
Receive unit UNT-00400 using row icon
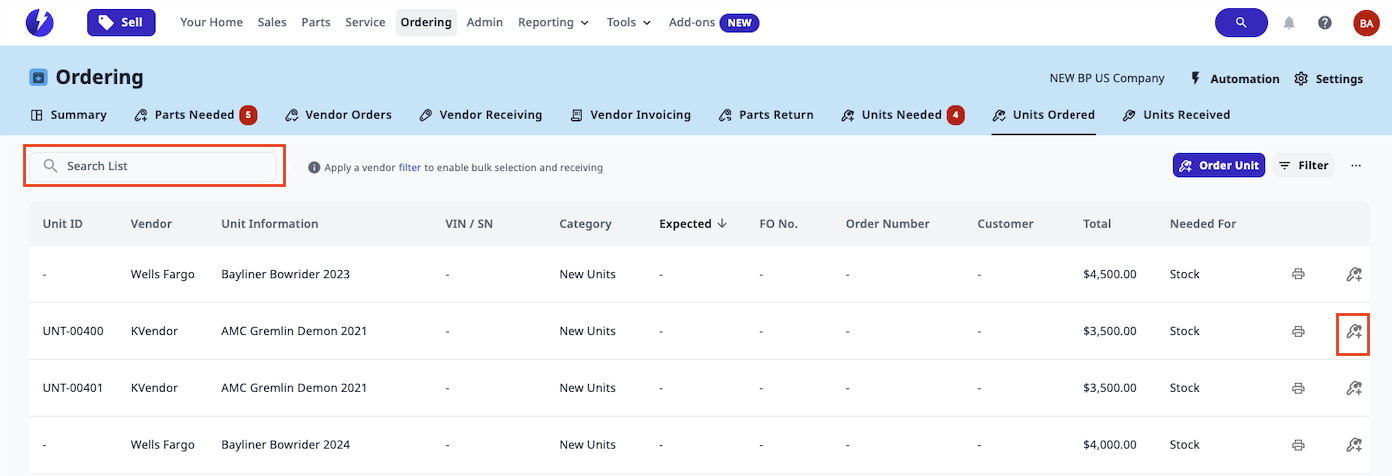1354,331
